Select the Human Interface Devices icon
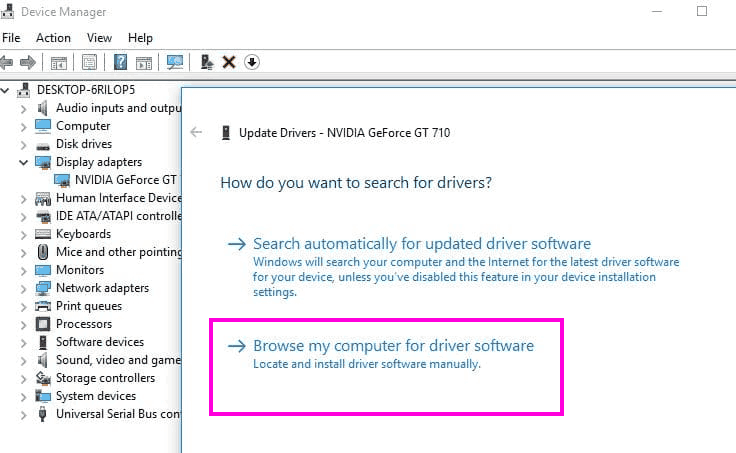The height and width of the screenshot is (453, 736). [43, 199]
